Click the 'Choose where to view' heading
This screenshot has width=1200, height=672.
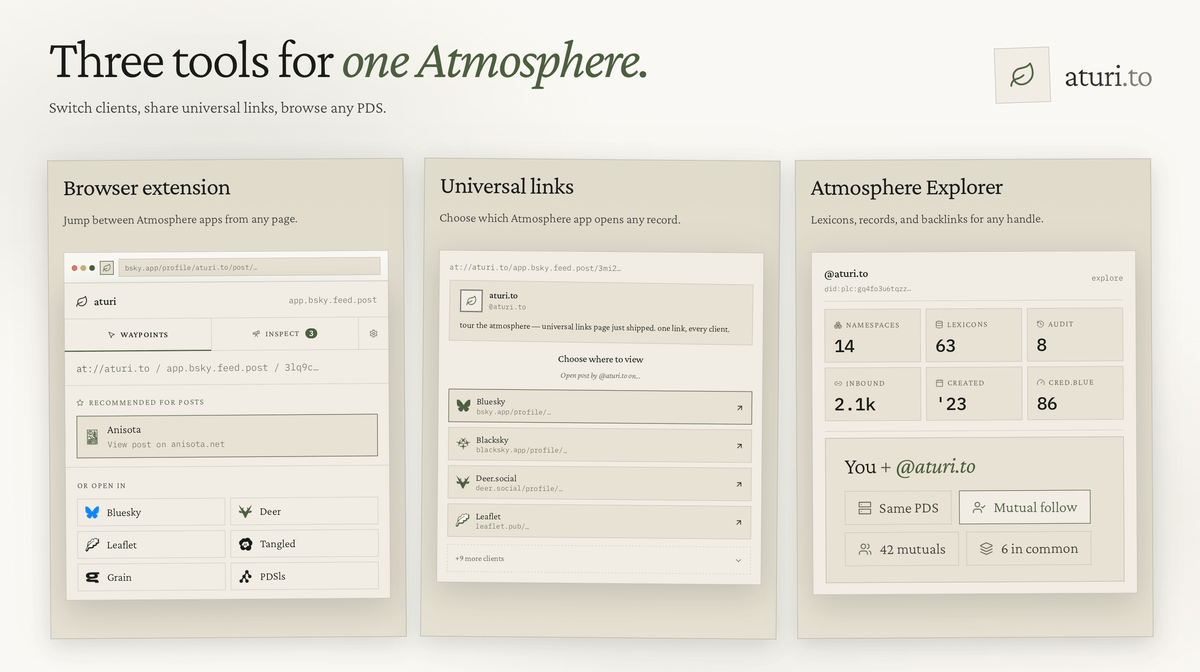pos(600,359)
